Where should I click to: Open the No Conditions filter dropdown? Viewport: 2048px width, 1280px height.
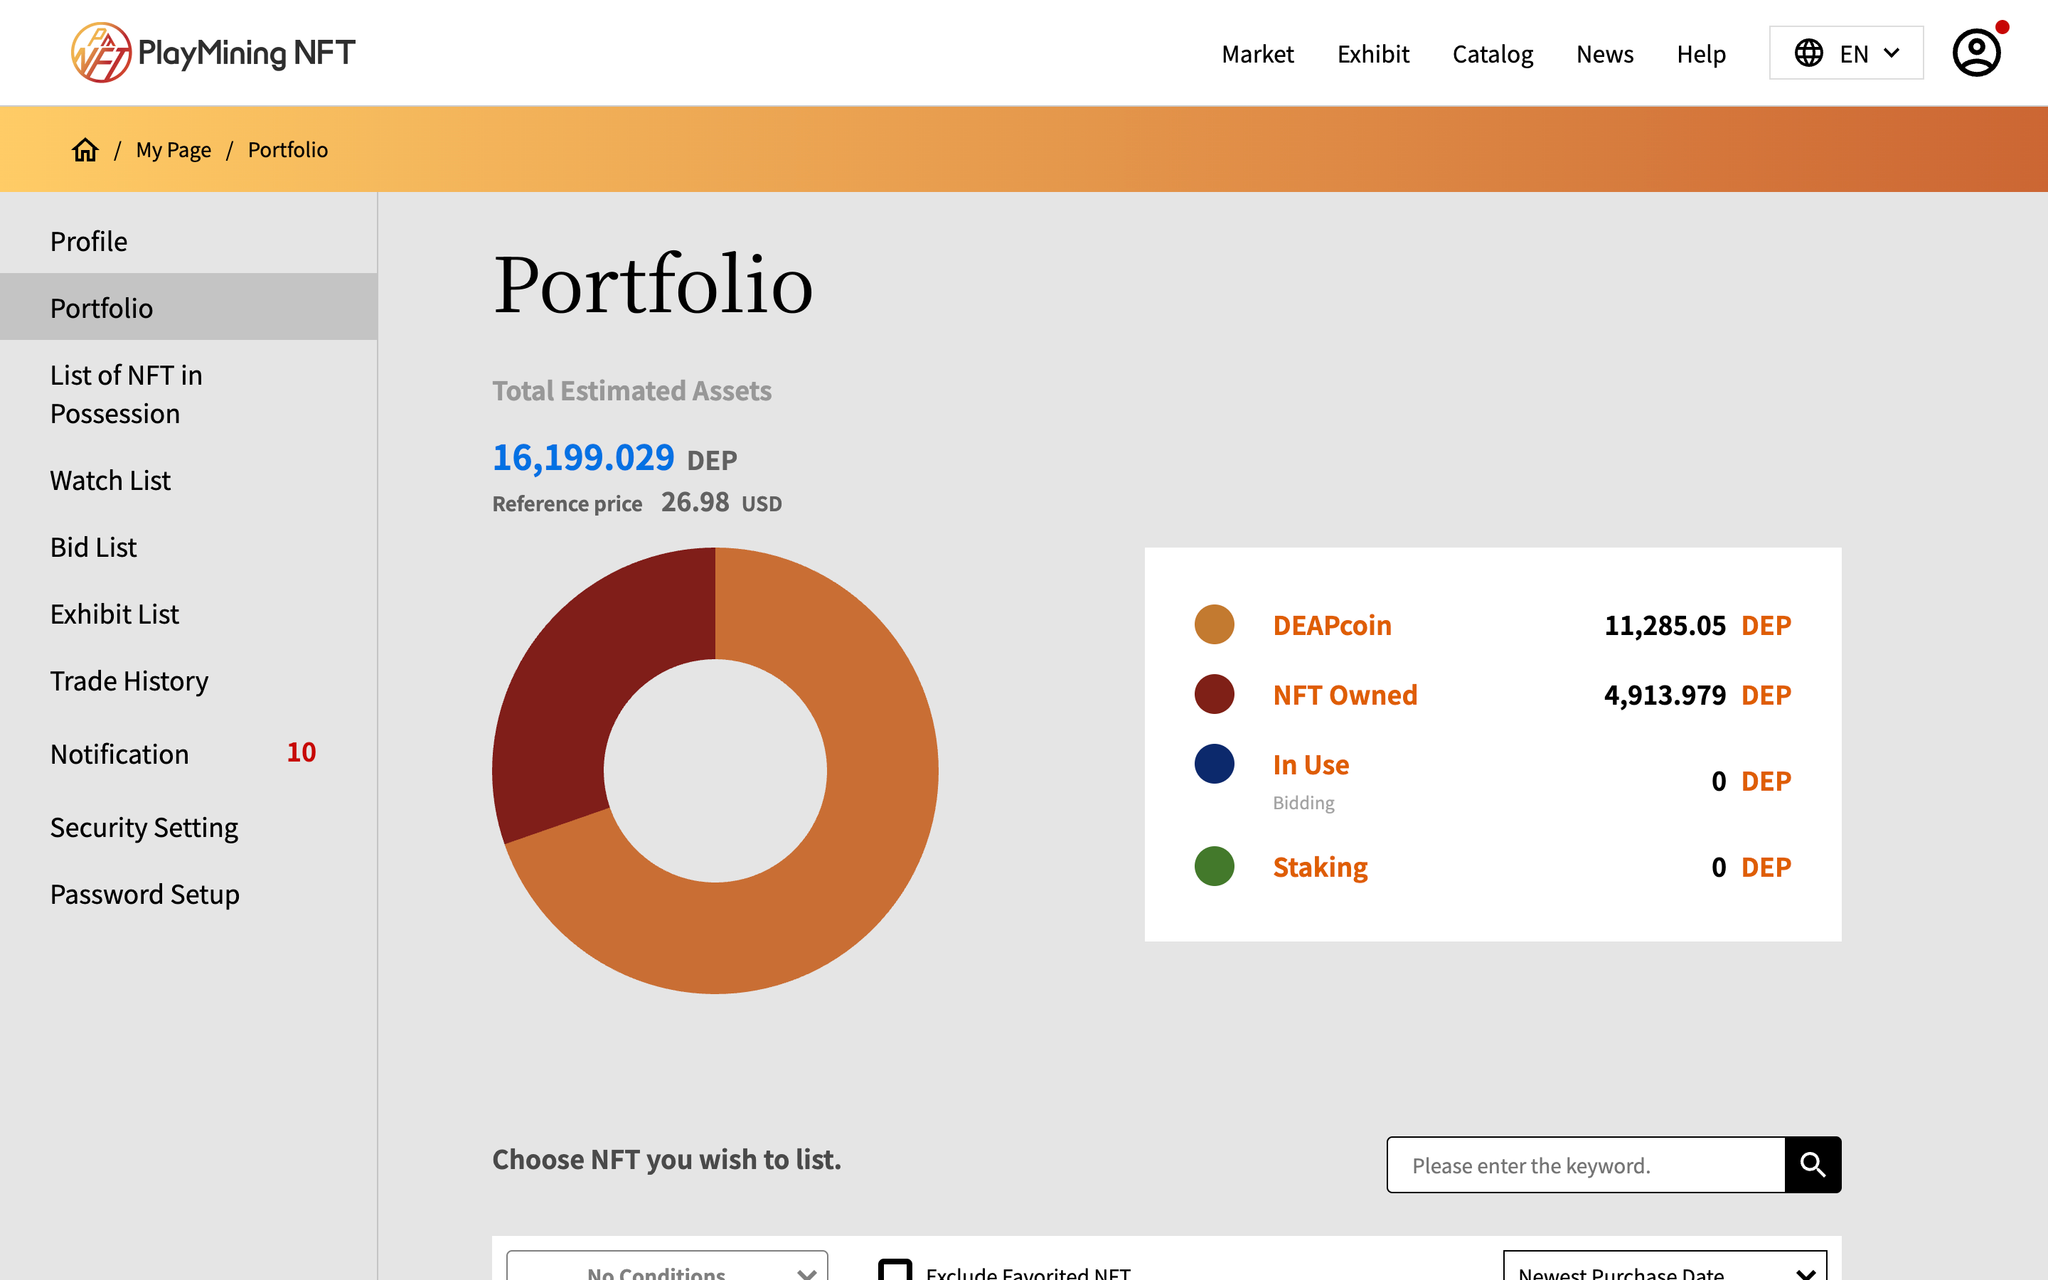click(667, 1268)
